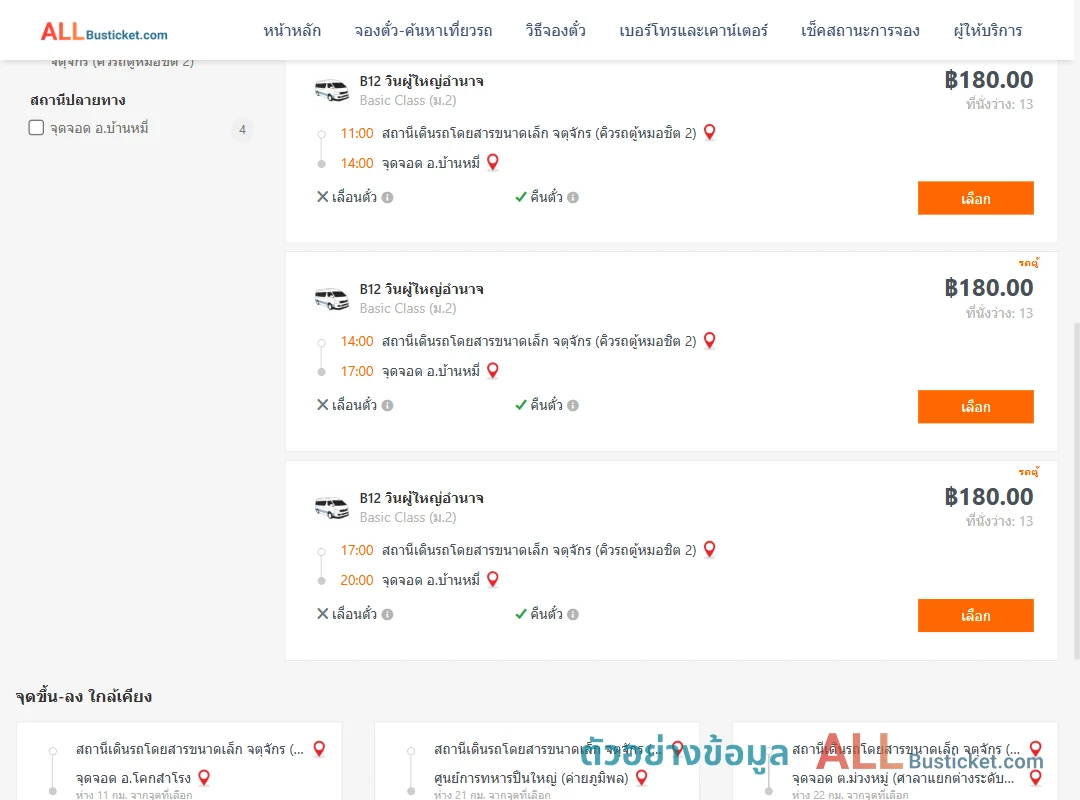This screenshot has width=1080, height=800.
Task: Click รถตู้ tag on the 17:00 trip card
Action: click(x=1028, y=471)
